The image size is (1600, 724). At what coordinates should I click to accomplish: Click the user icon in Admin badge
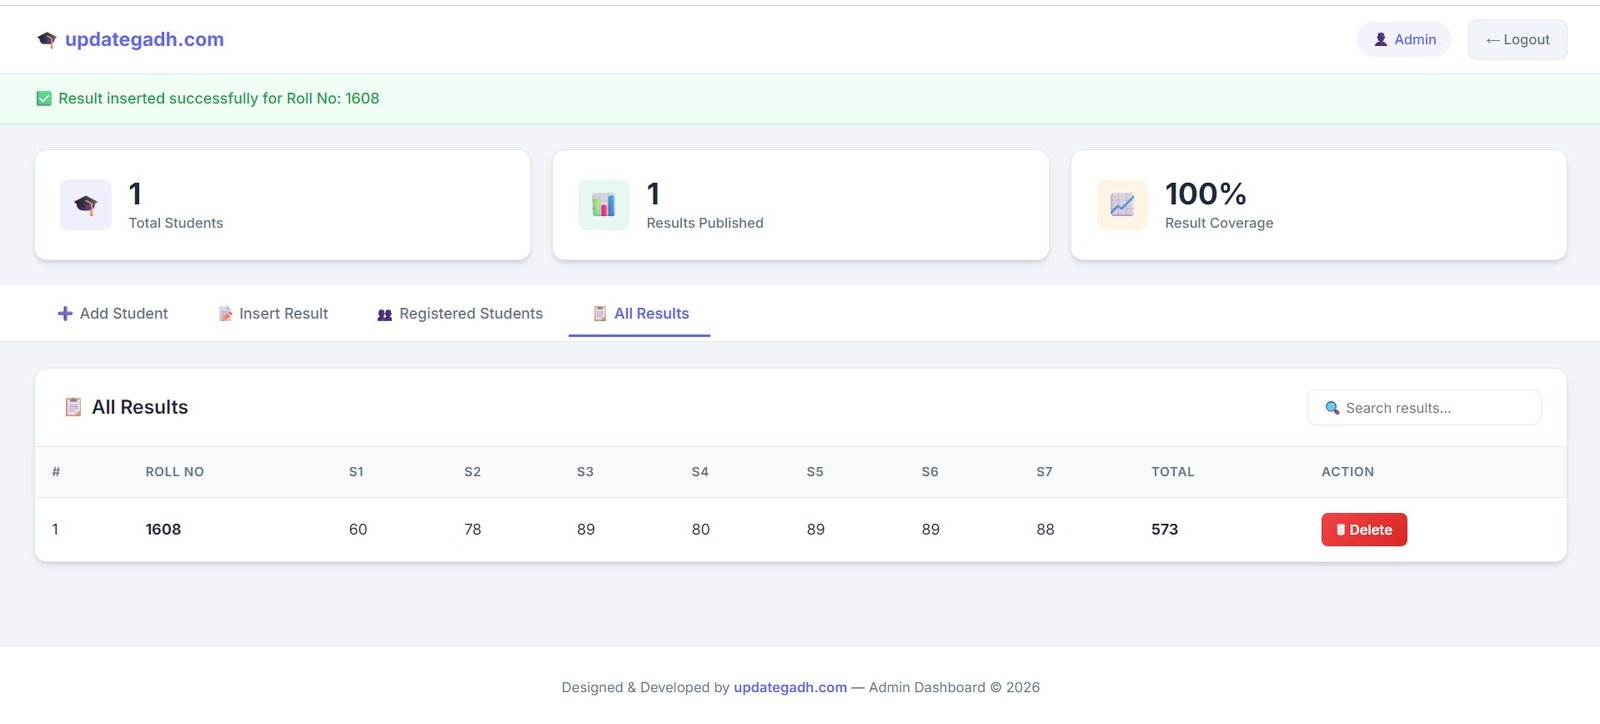point(1381,40)
